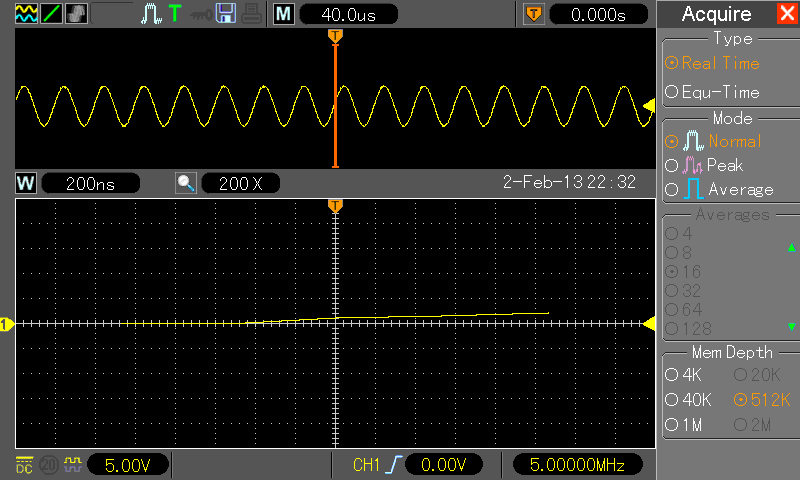This screenshot has height=480, width=800.
Task: Click the floppy disk save icon
Action: coord(226,14)
